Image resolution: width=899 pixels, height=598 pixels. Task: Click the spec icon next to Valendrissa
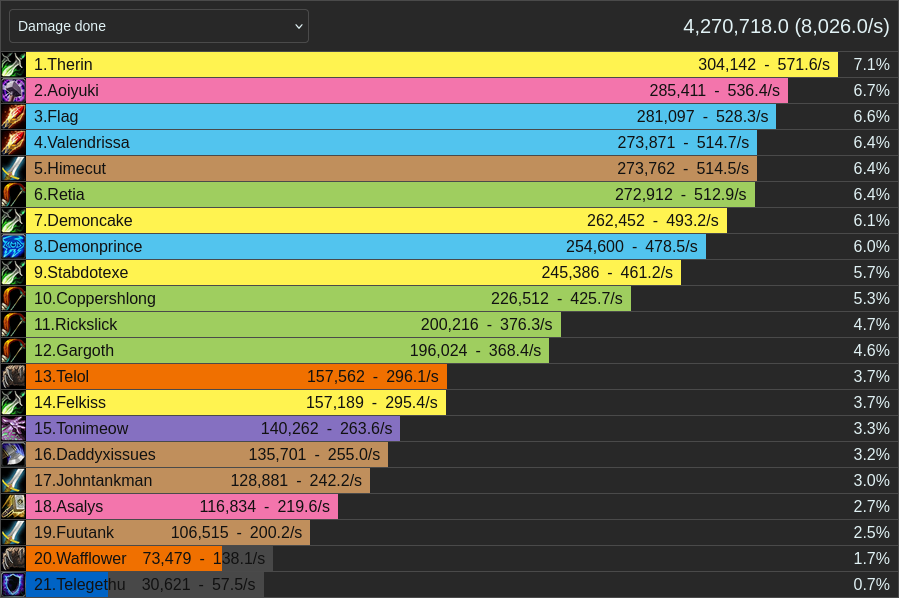[13, 143]
